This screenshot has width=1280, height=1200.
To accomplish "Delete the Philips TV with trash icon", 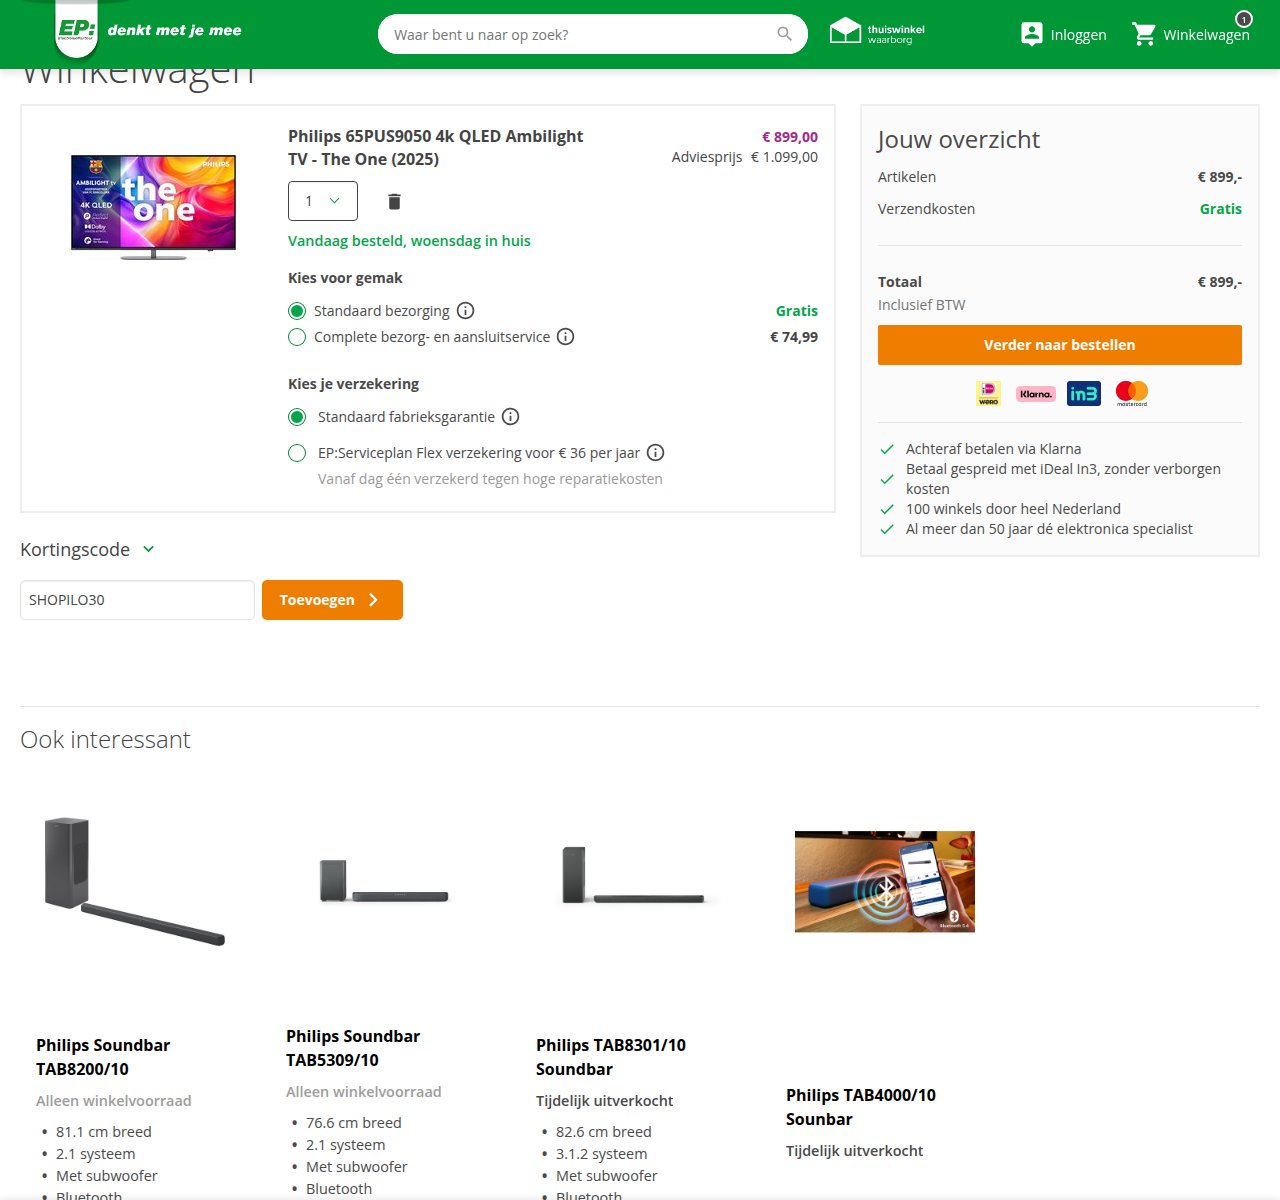I will pos(394,202).
